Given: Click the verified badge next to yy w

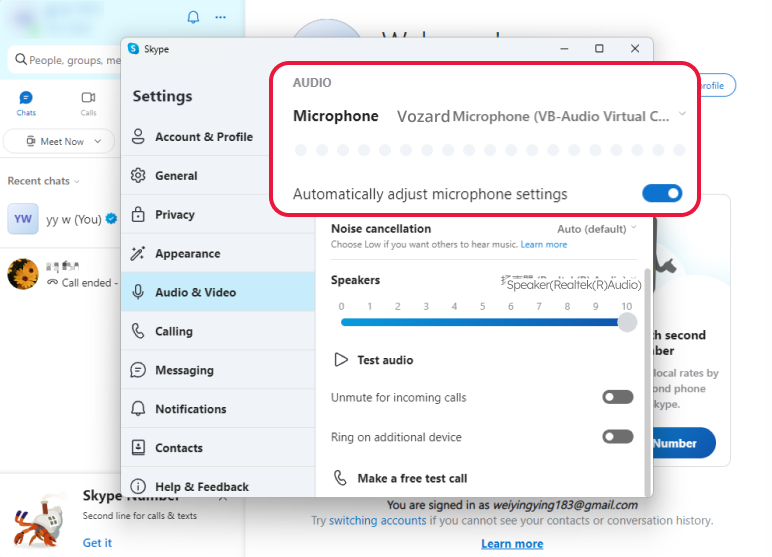Looking at the screenshot, I should click(x=112, y=218).
